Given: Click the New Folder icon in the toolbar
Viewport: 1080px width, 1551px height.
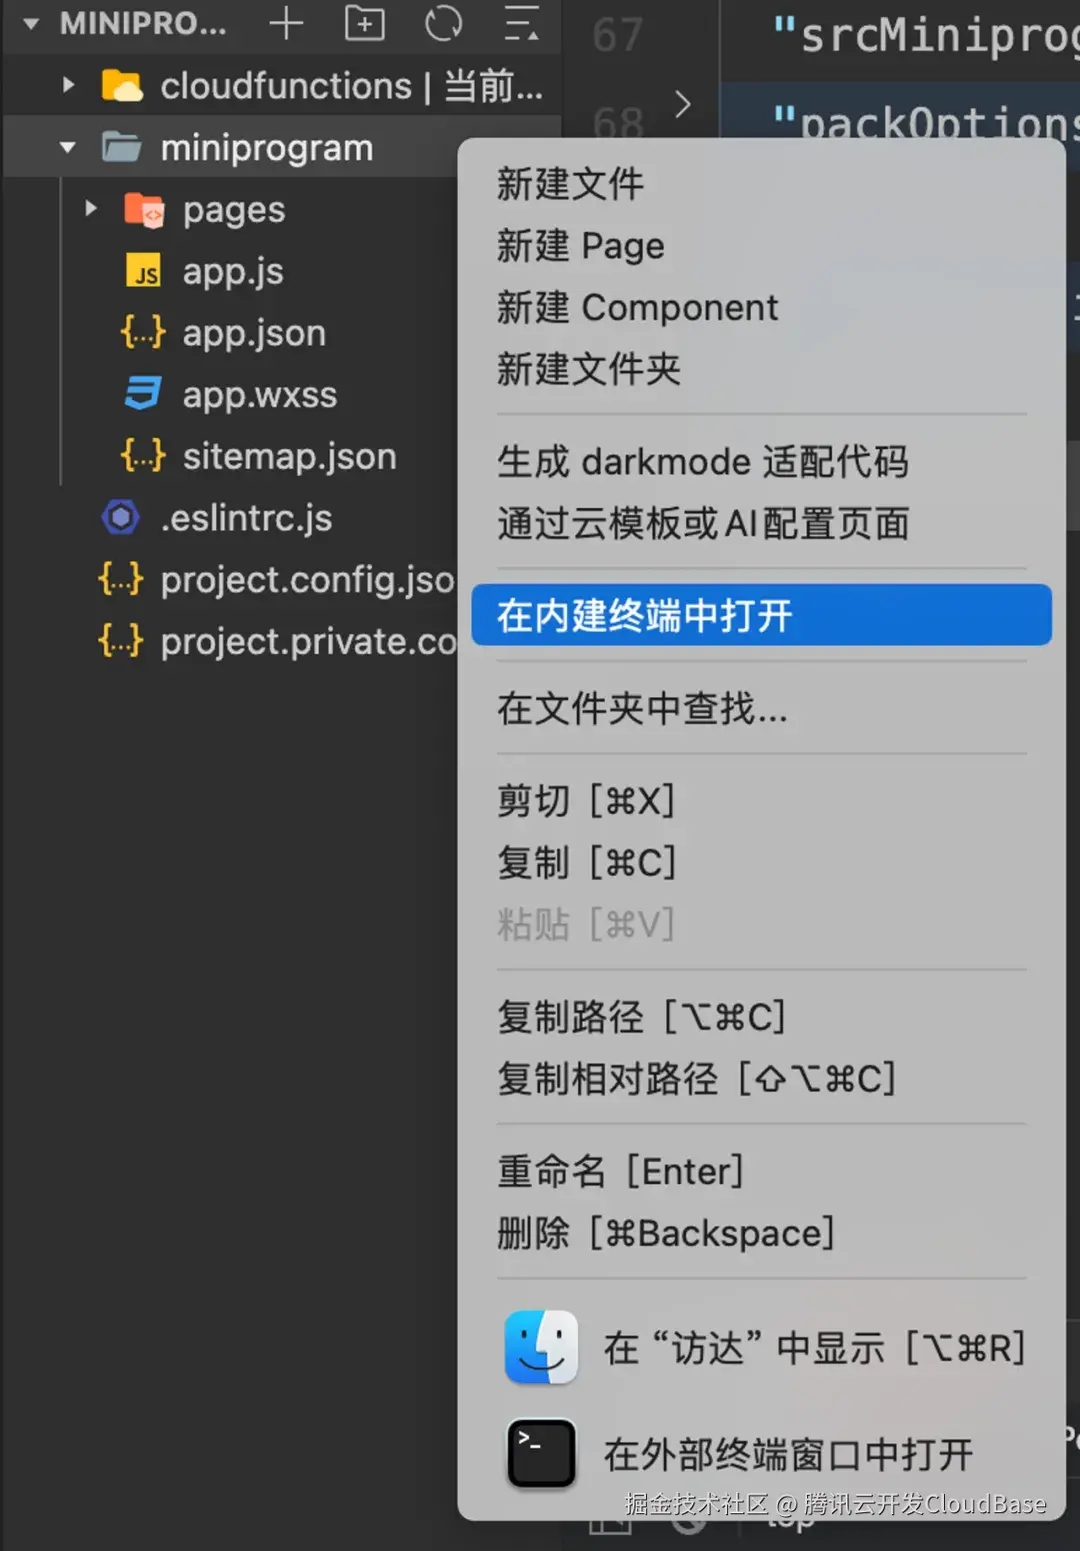Looking at the screenshot, I should pos(364,24).
